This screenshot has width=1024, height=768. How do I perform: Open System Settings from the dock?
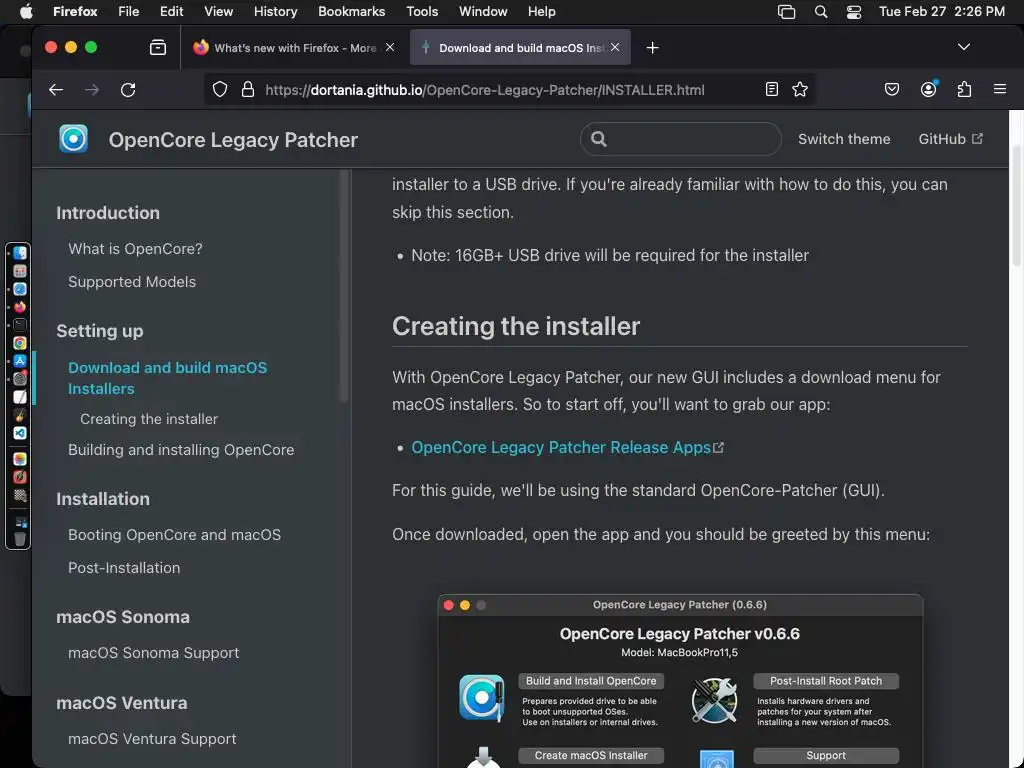(20, 379)
